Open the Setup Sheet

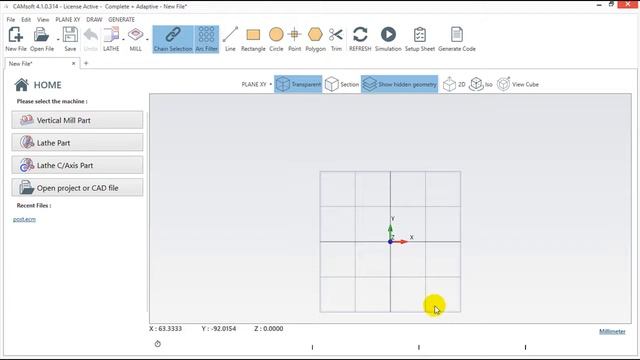(420, 39)
